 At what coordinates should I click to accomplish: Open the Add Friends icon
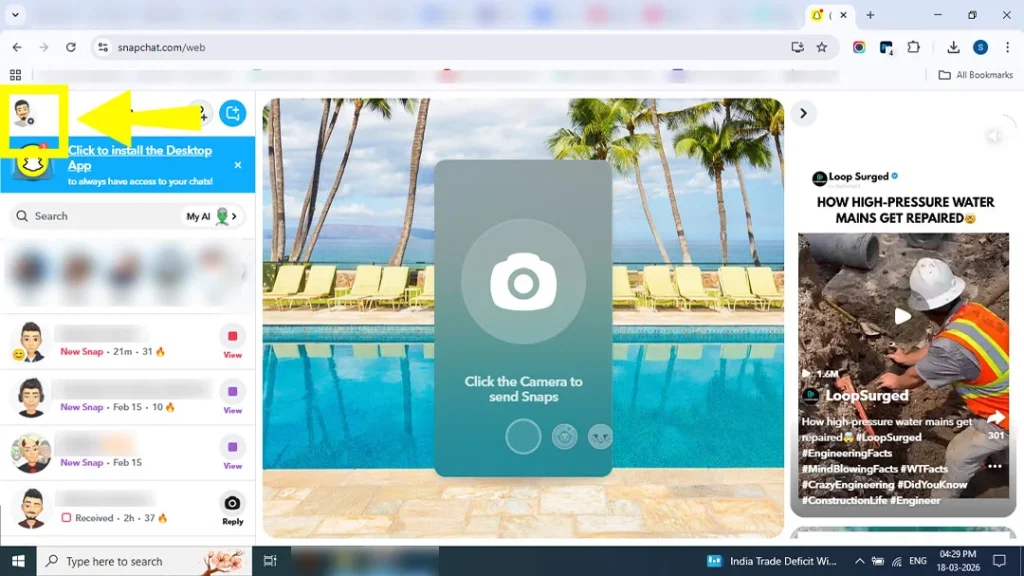pos(200,114)
